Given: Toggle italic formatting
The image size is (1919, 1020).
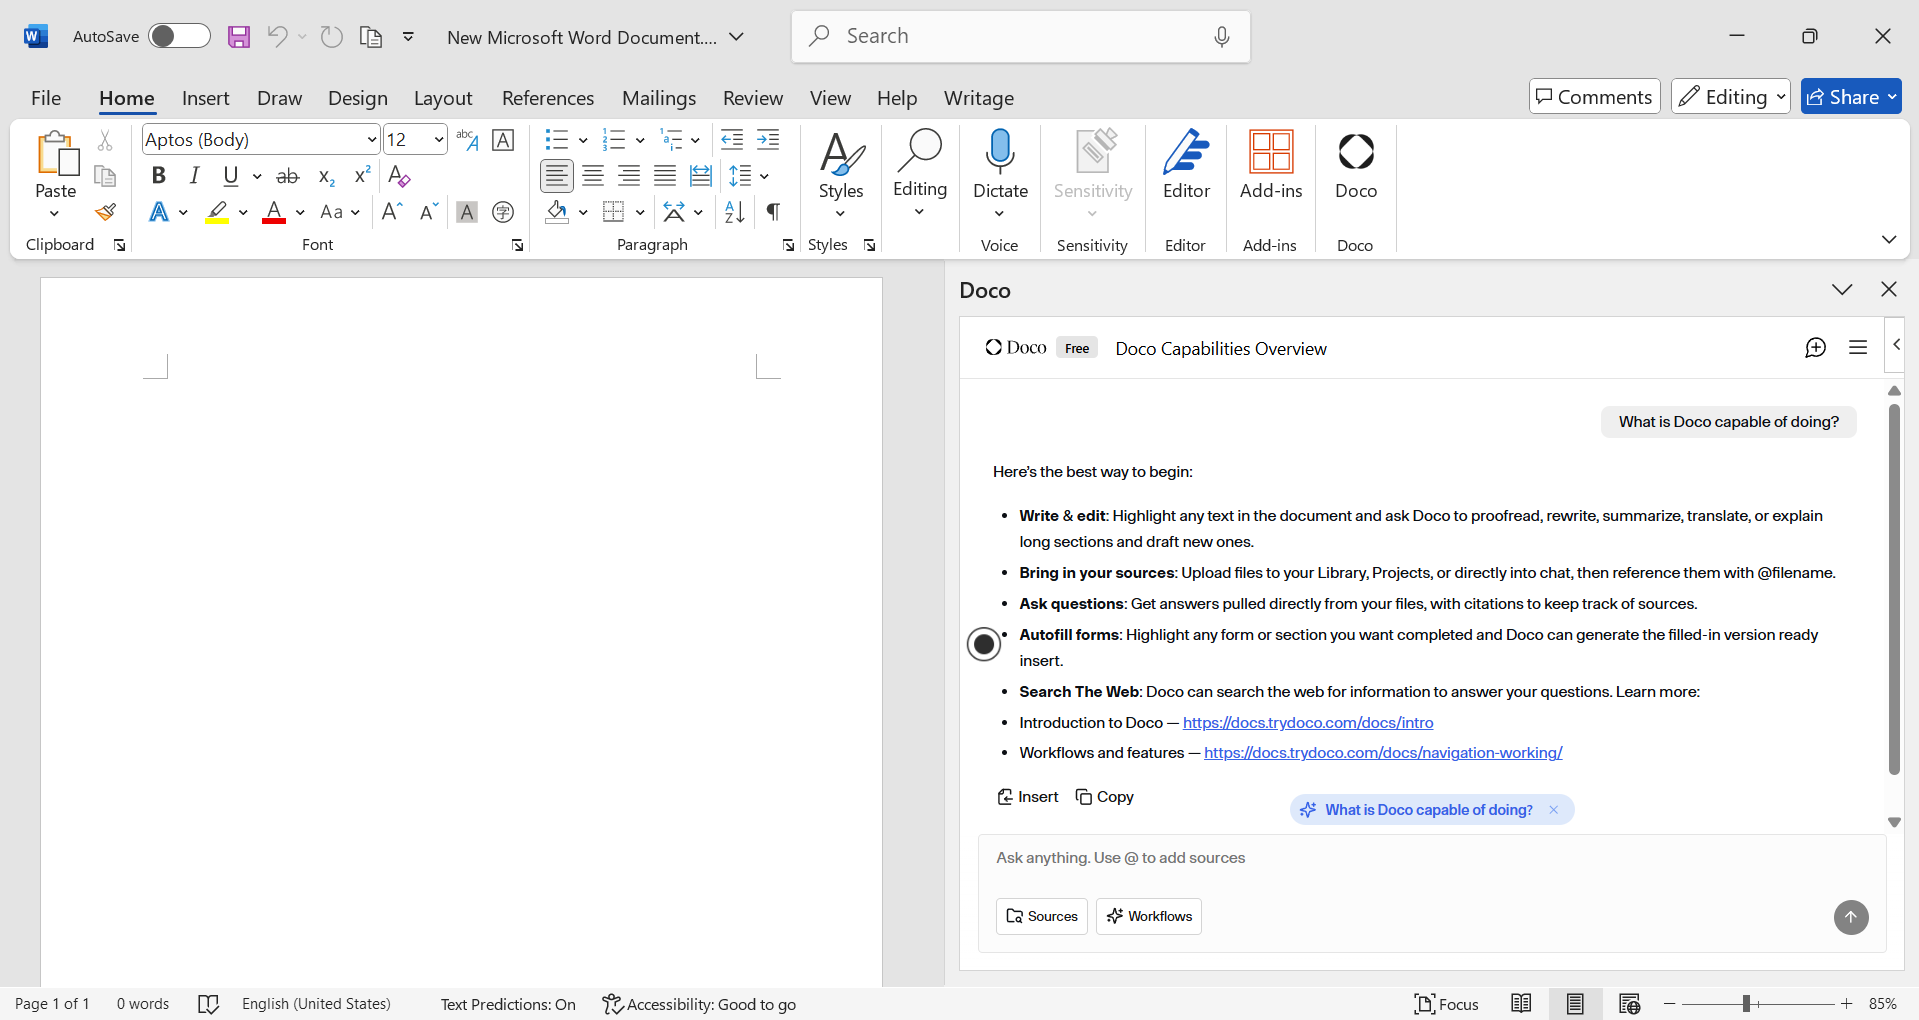Looking at the screenshot, I should click(194, 176).
